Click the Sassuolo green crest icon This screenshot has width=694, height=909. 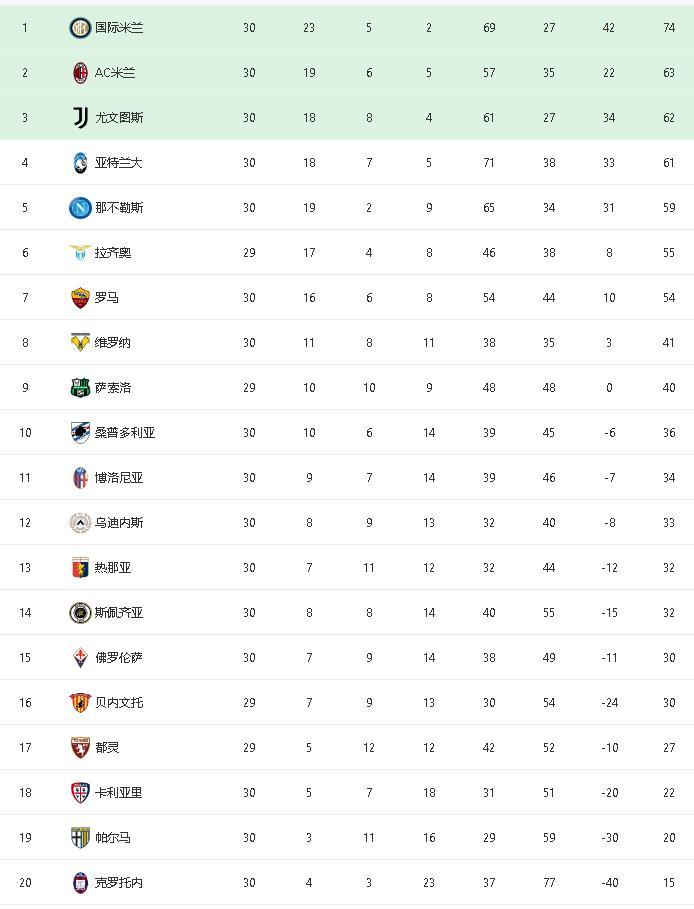click(80, 388)
